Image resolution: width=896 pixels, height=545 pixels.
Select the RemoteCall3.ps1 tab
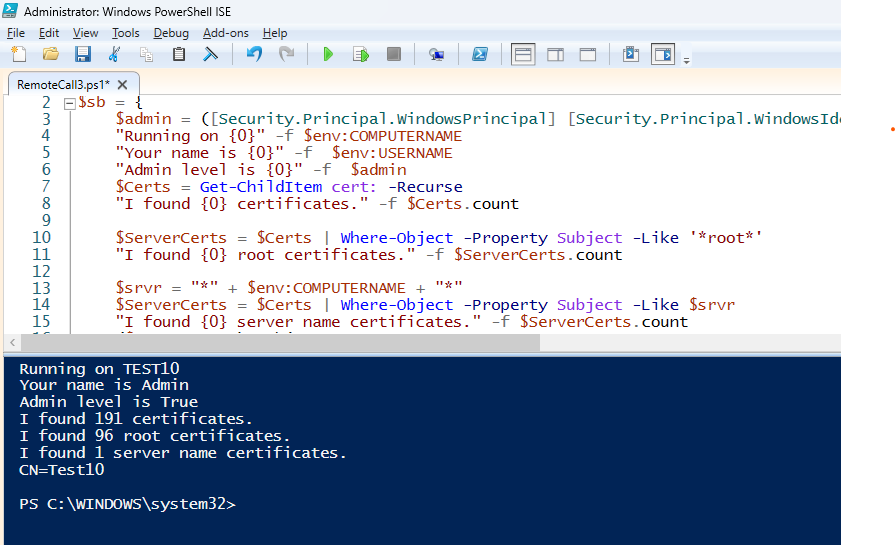pos(63,85)
